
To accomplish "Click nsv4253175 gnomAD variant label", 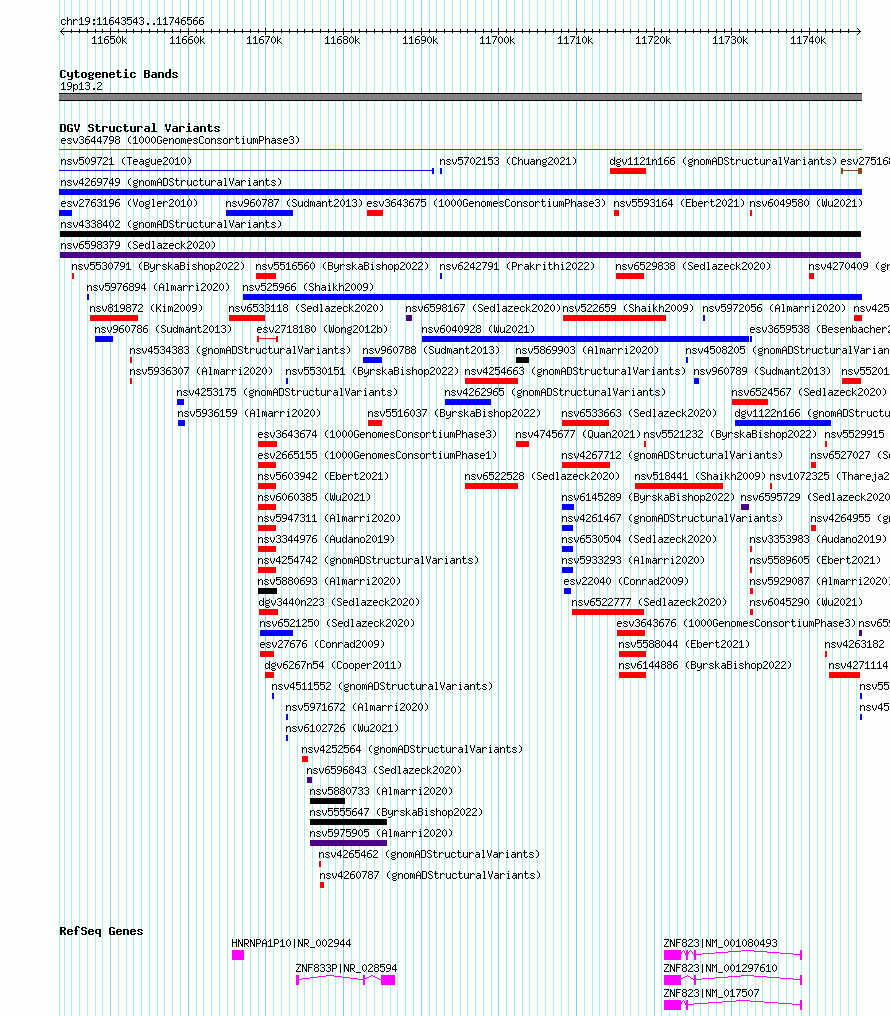I will [x=288, y=392].
